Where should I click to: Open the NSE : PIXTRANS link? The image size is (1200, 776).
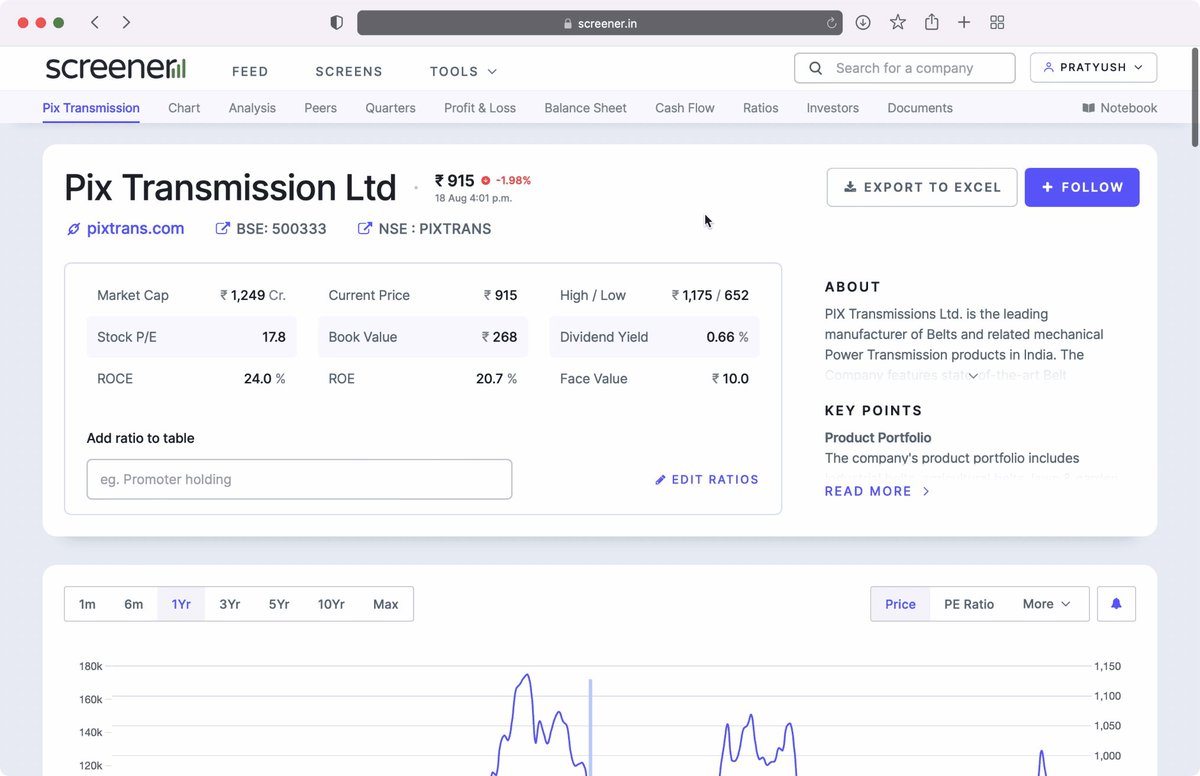pos(424,228)
